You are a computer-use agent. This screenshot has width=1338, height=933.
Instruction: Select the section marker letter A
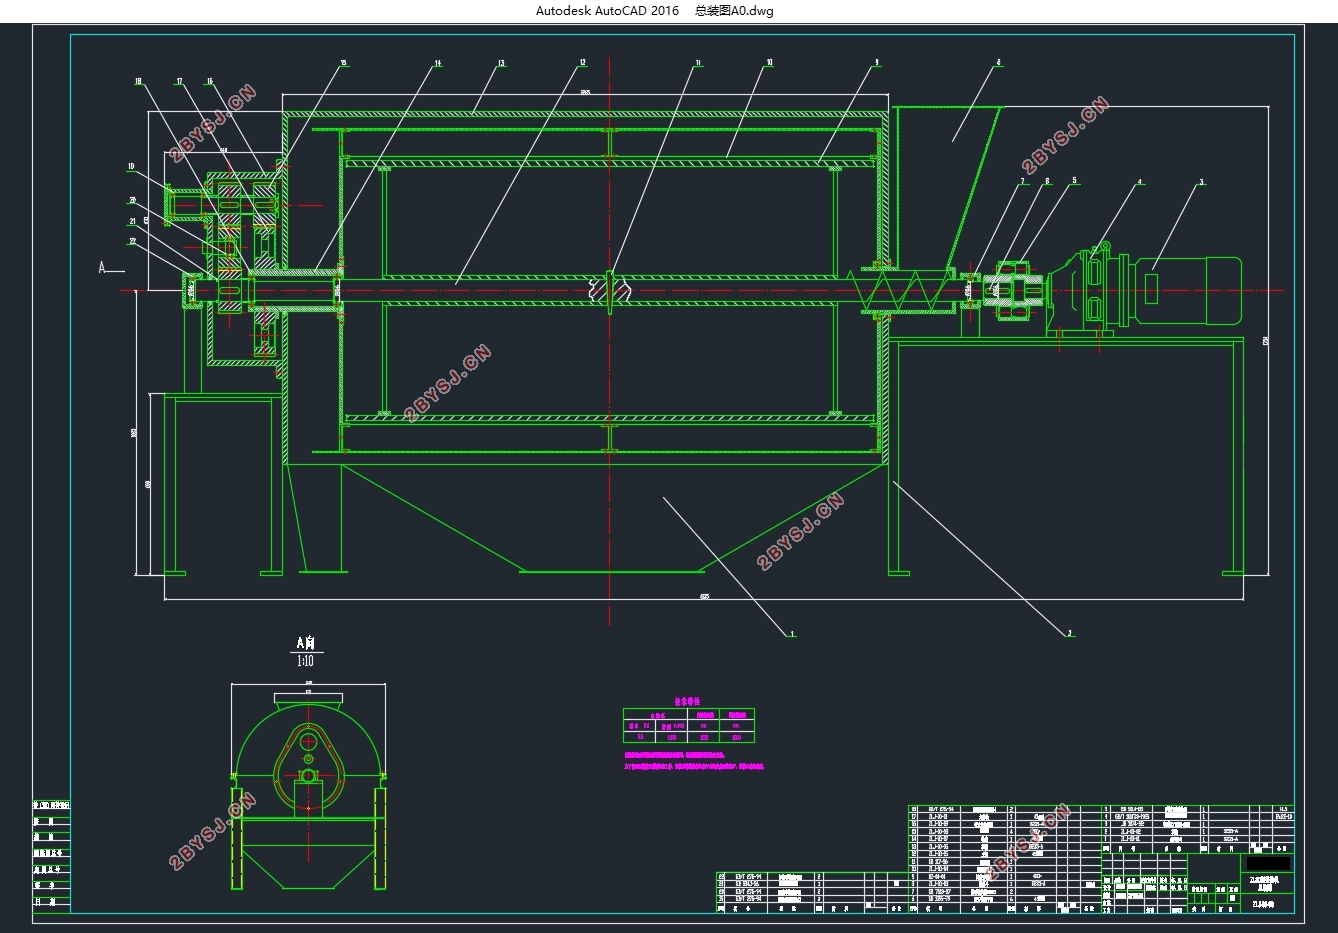(102, 267)
